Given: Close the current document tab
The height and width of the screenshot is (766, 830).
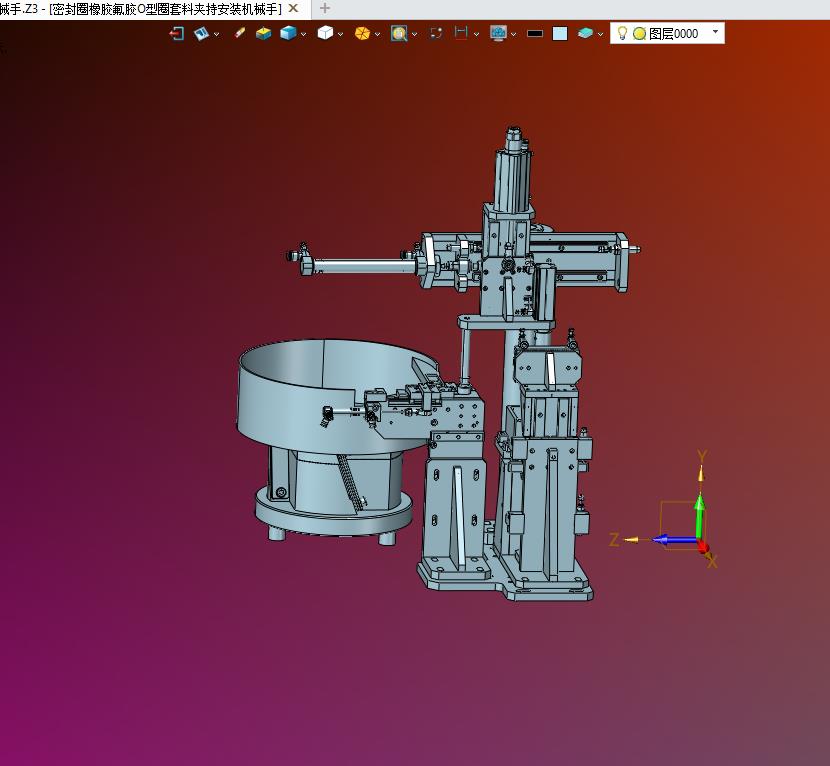Looking at the screenshot, I should coord(293,8).
